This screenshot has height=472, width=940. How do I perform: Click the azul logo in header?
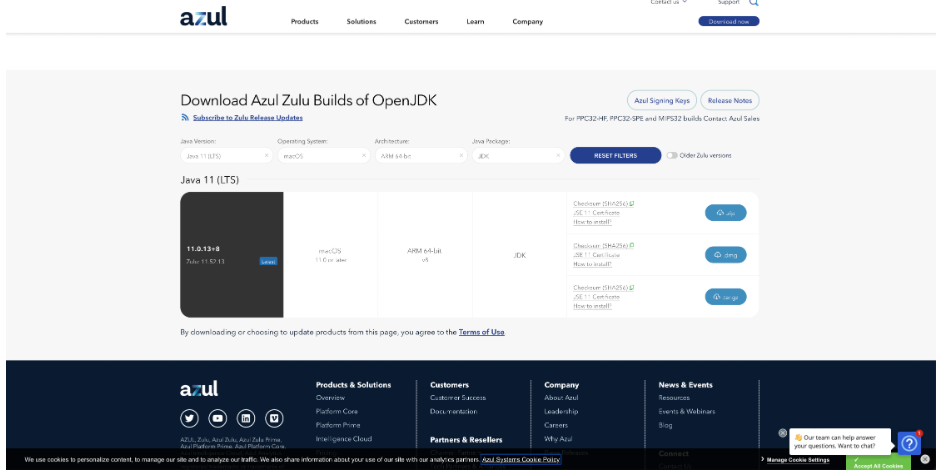click(x=204, y=16)
